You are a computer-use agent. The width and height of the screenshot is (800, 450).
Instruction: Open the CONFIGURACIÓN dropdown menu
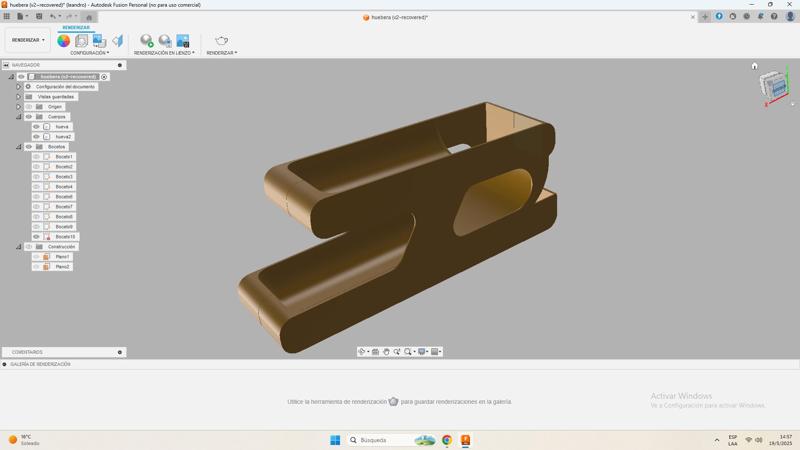90,53
